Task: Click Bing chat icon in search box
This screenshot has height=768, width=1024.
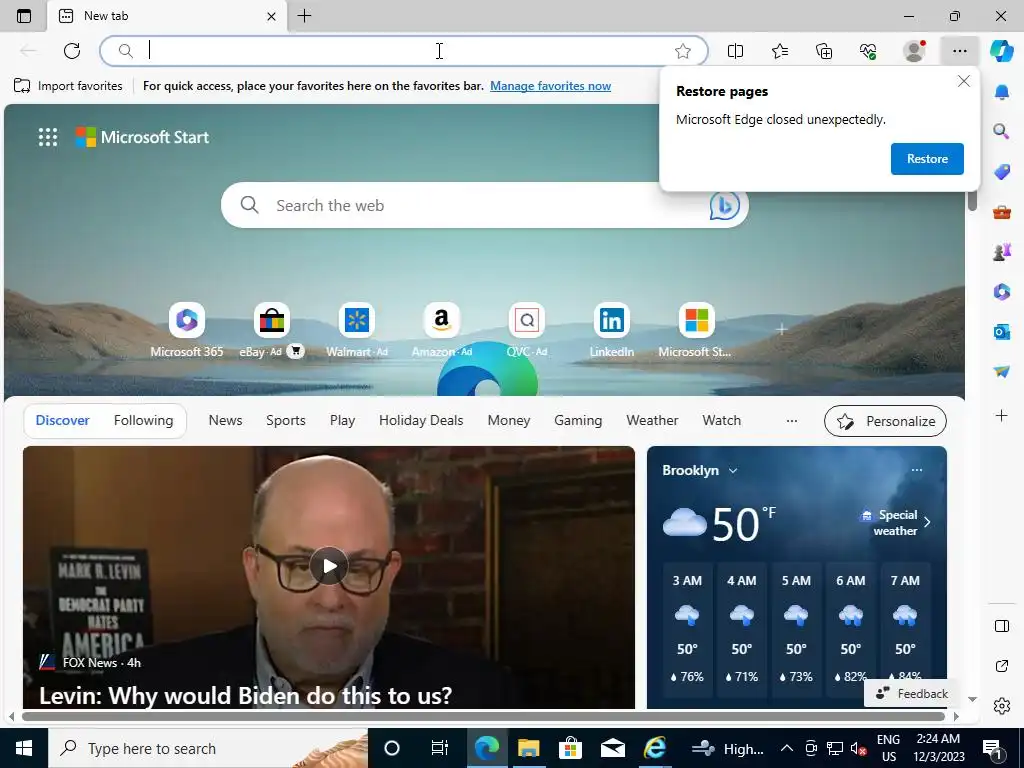Action: [x=724, y=205]
